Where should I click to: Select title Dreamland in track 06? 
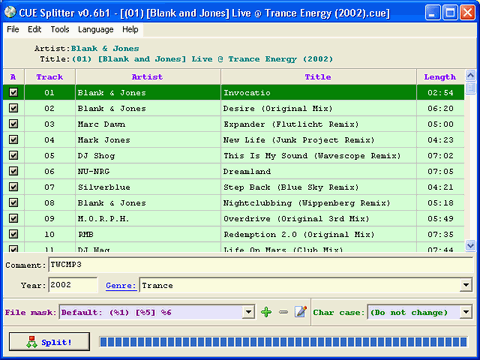click(x=247, y=171)
